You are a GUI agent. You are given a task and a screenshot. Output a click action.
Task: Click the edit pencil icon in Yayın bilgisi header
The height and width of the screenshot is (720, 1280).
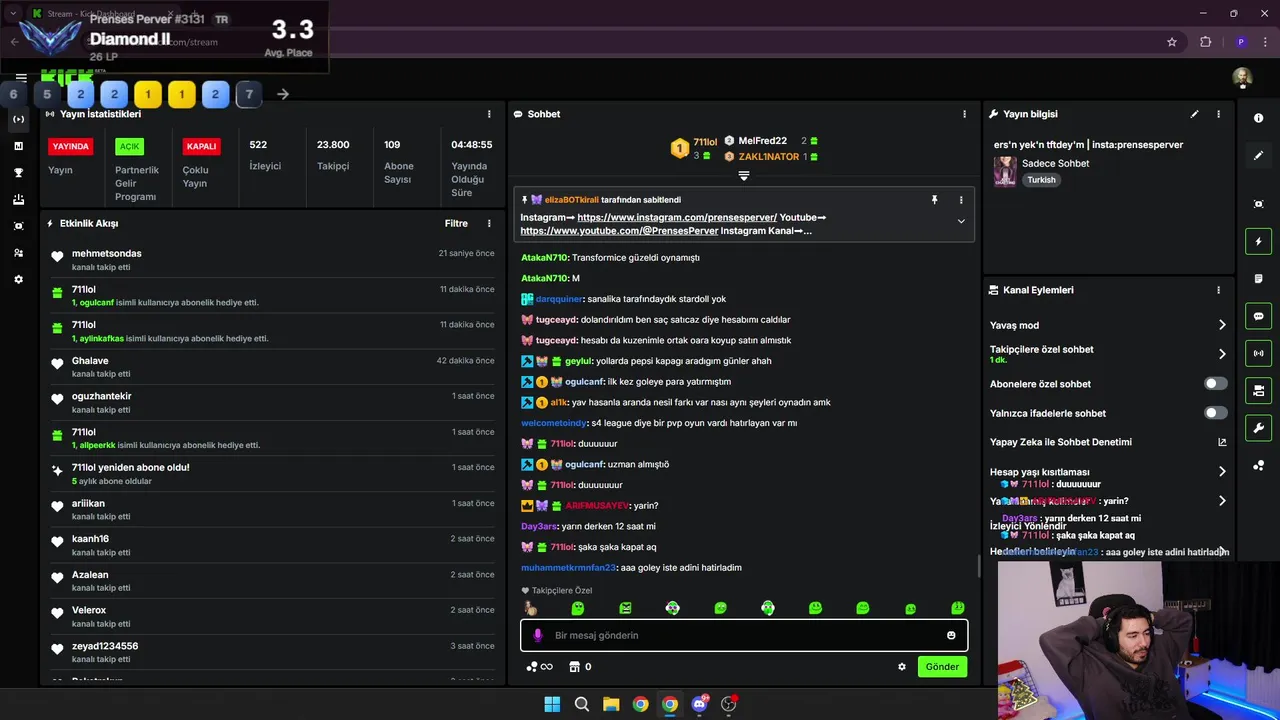click(1194, 114)
